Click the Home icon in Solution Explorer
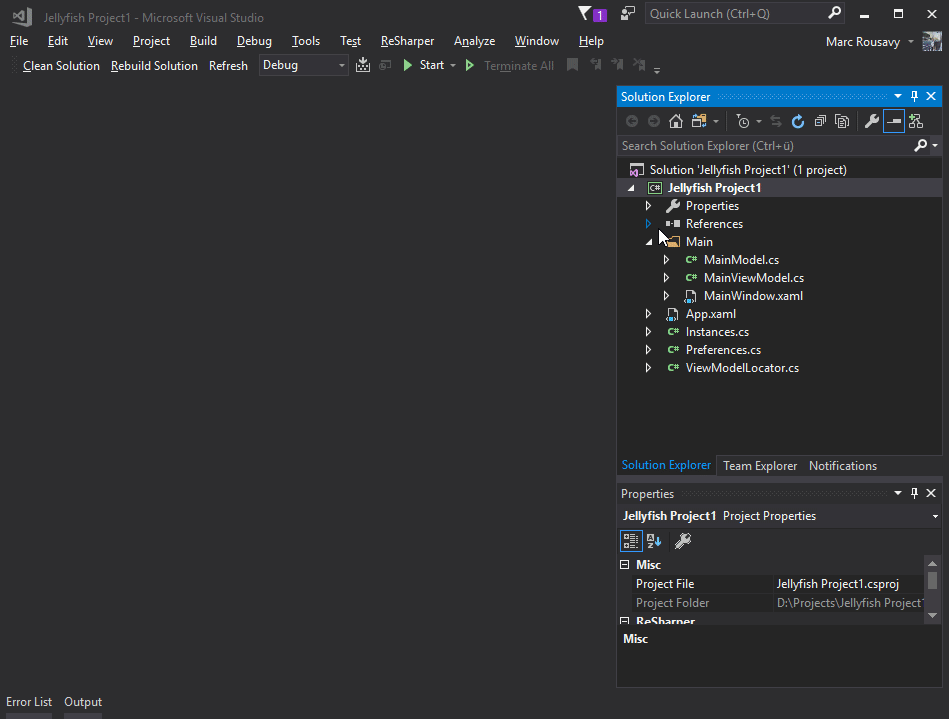949x719 pixels. point(675,122)
